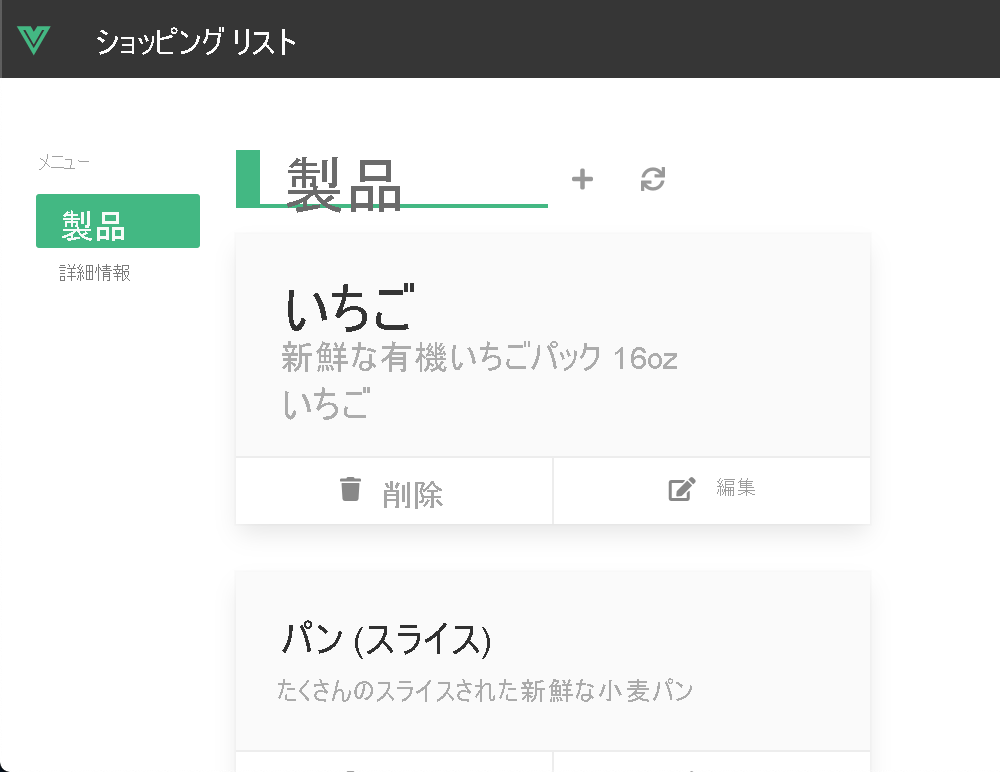Screen dimensions: 1000x772
Task: Click the メニュー label in sidebar
Action: click(64, 163)
